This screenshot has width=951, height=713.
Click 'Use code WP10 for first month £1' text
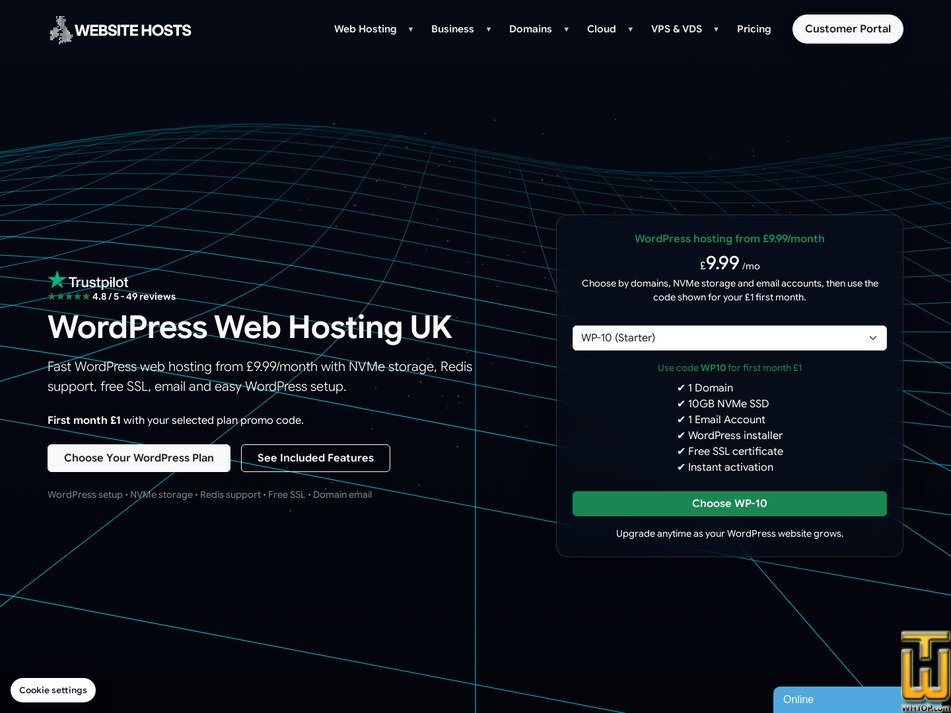[730, 367]
